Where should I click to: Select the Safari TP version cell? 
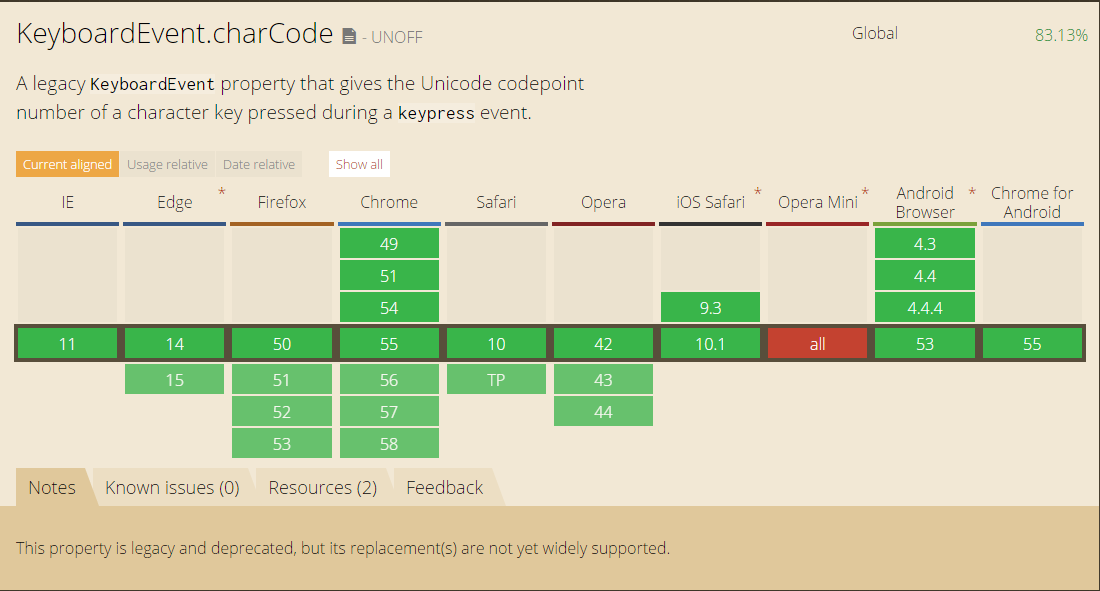496,380
